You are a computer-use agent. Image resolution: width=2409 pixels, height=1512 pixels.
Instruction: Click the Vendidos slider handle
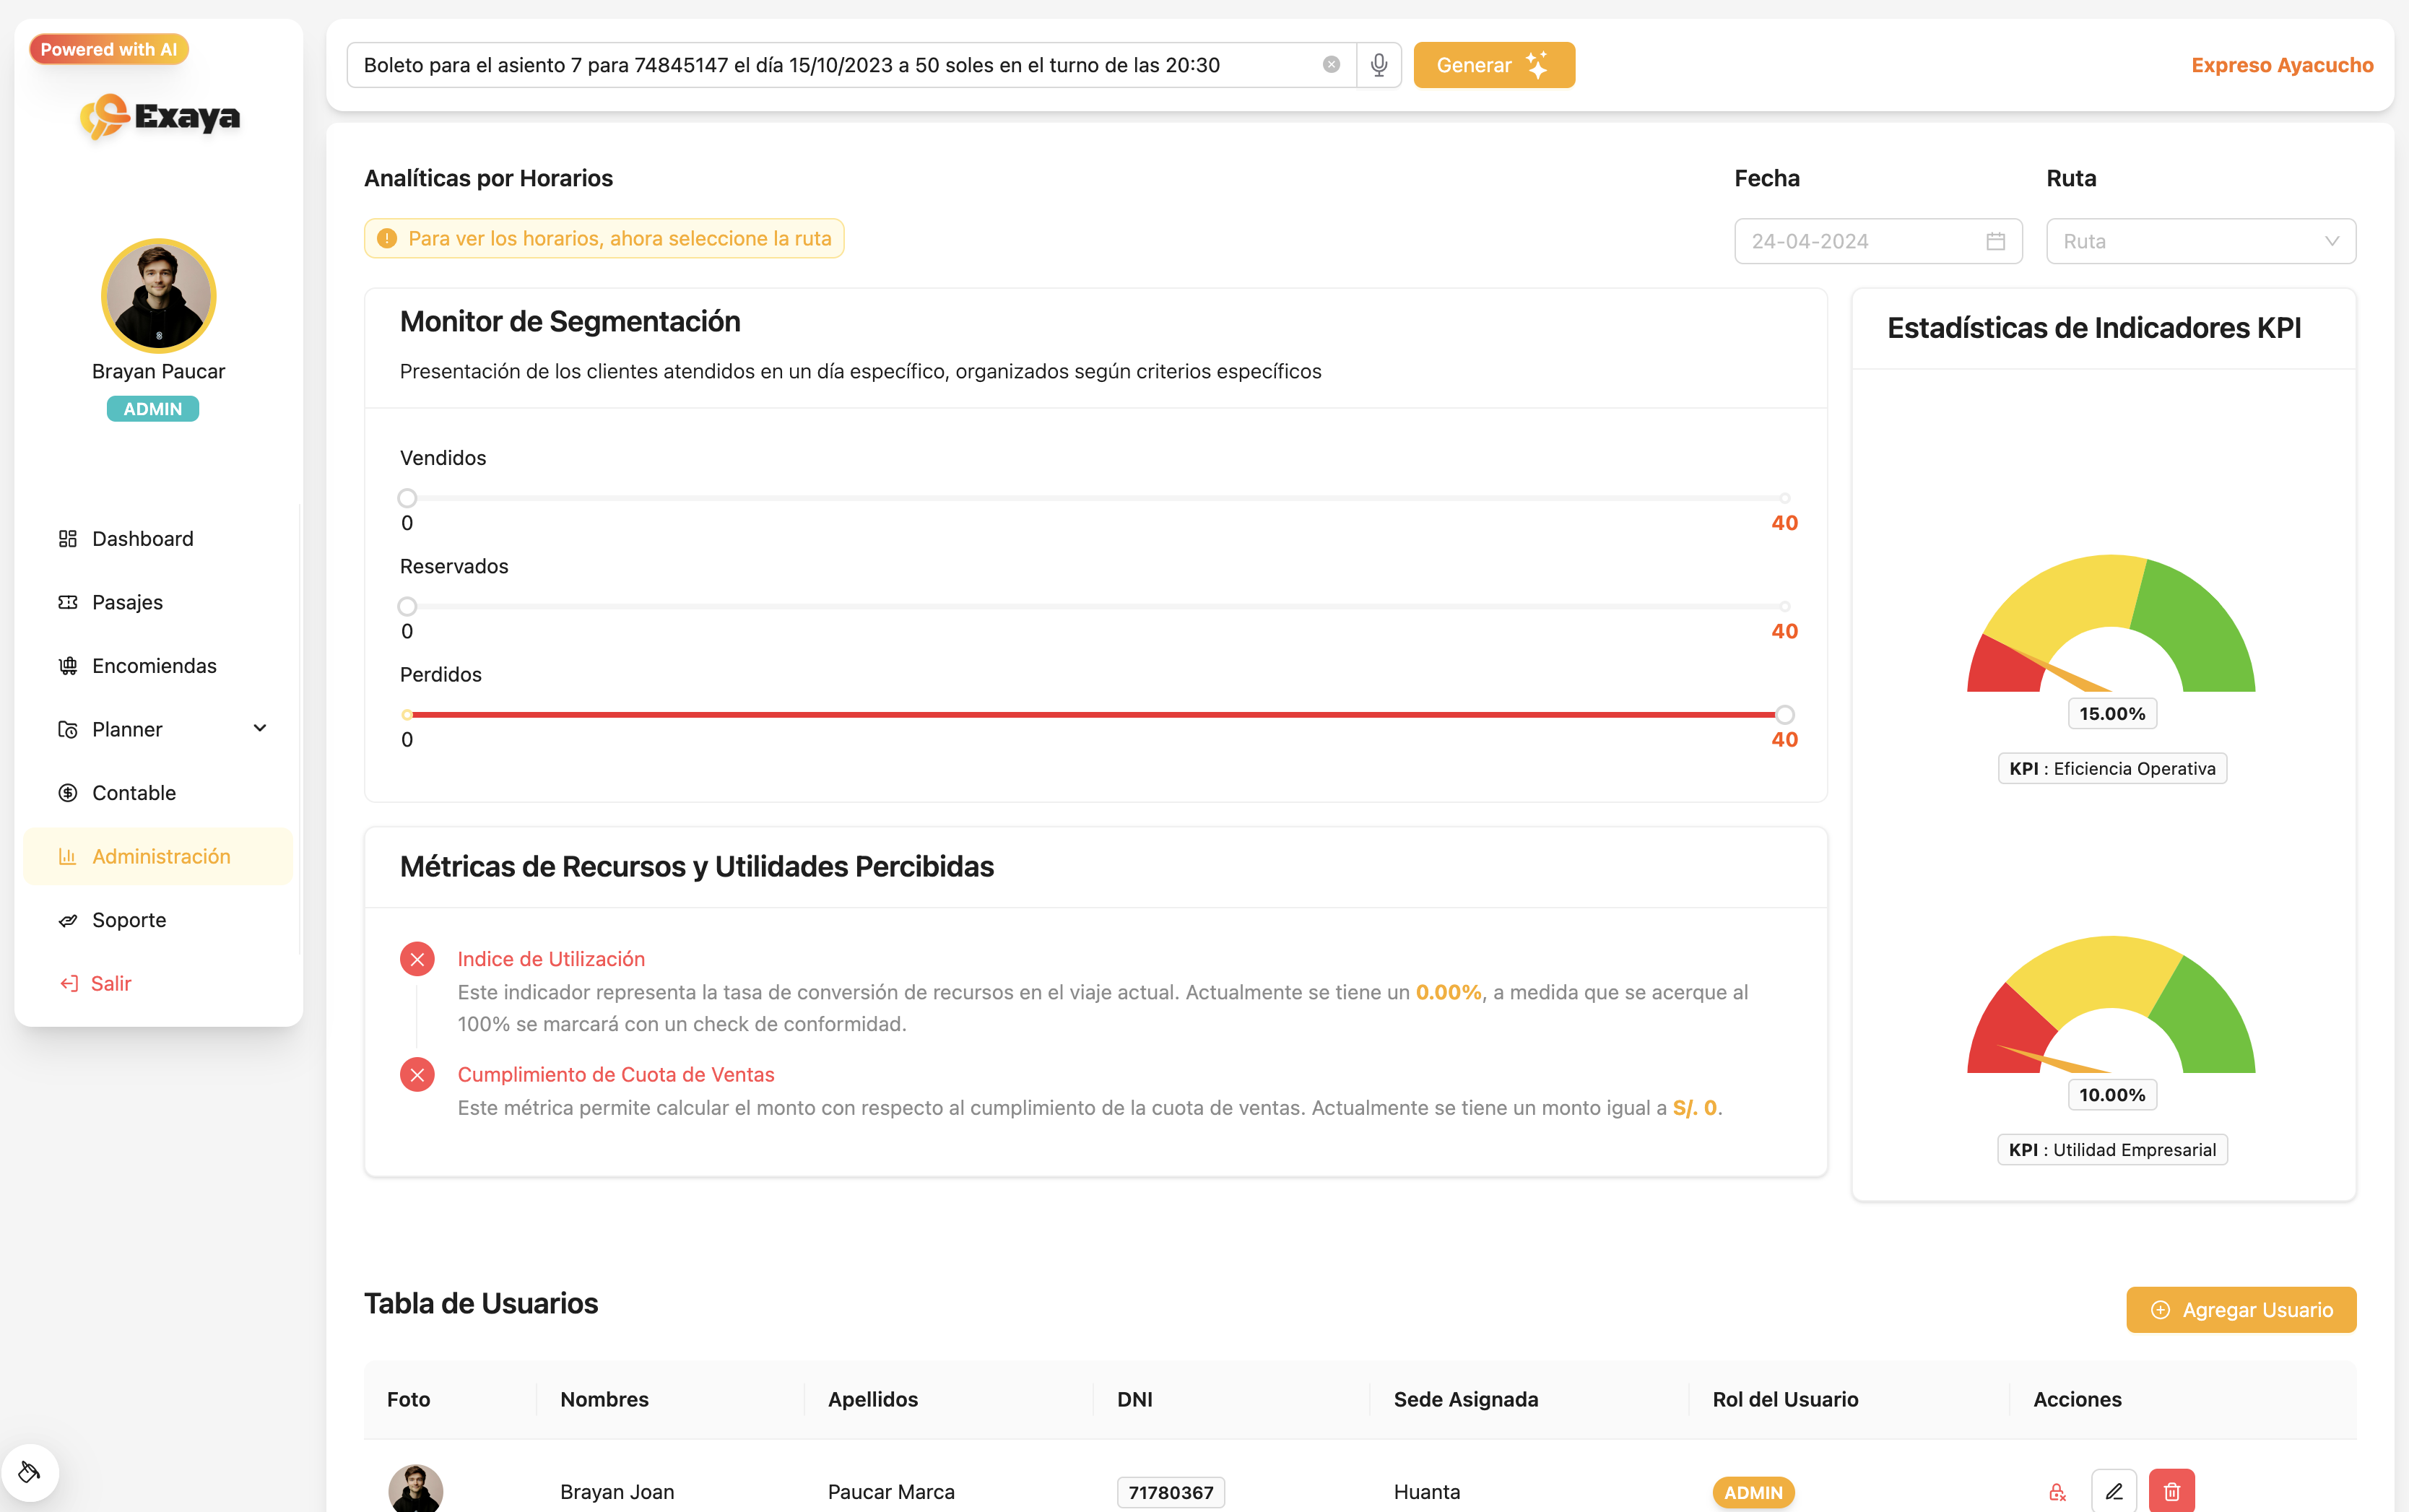point(407,498)
